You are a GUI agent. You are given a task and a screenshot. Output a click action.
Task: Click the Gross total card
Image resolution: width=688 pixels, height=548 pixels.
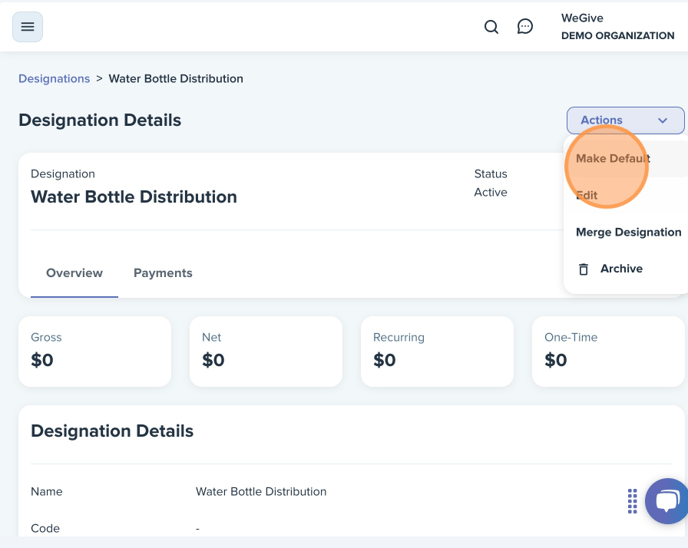pyautogui.click(x=95, y=351)
